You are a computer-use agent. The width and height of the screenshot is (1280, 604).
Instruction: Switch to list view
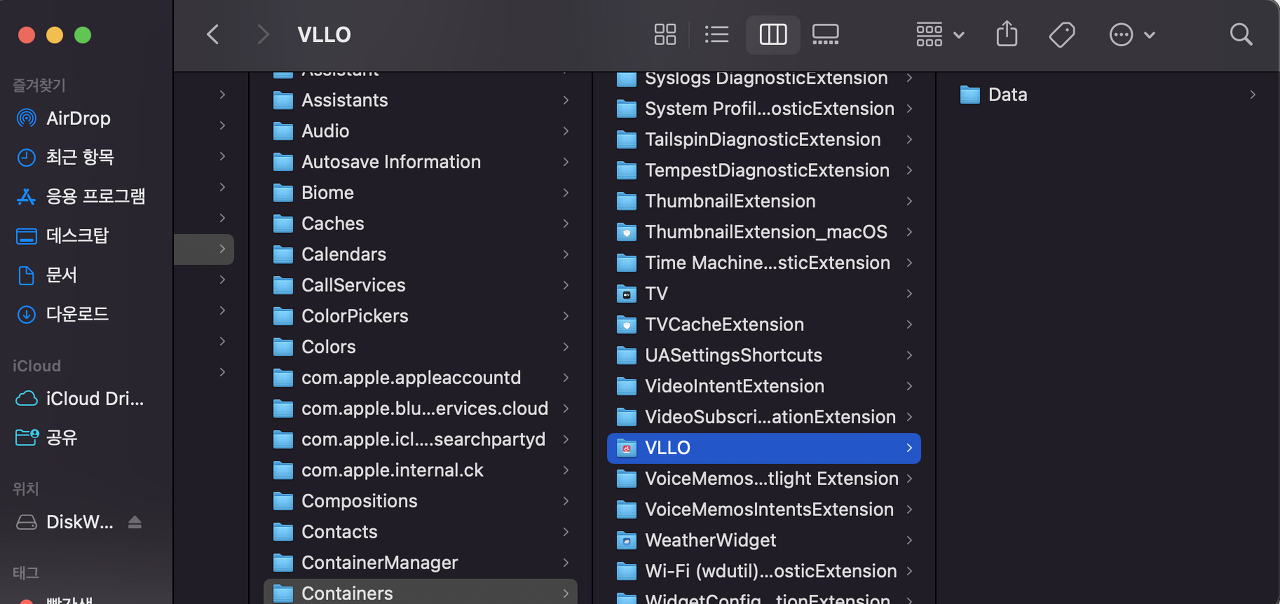tap(716, 35)
